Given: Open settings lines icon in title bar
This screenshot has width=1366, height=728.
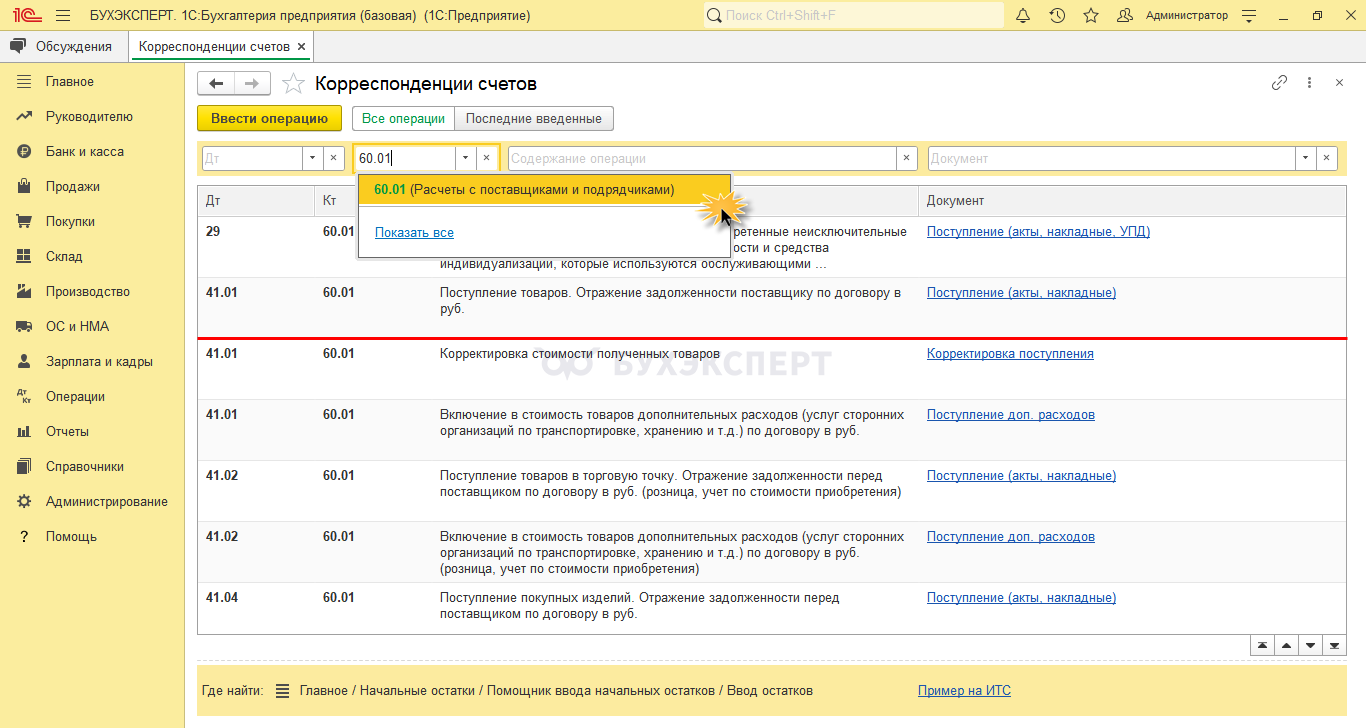Looking at the screenshot, I should coord(1249,16).
